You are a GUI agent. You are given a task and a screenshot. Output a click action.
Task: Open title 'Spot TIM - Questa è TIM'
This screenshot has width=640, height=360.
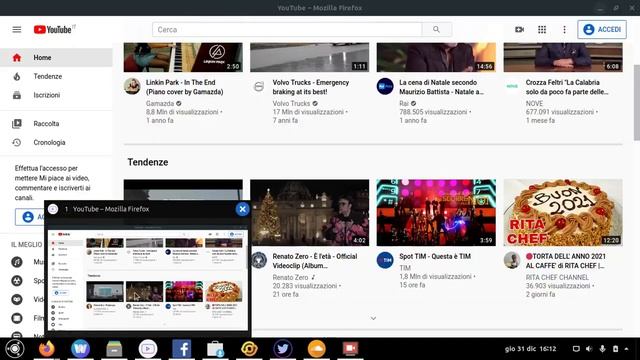click(435, 256)
